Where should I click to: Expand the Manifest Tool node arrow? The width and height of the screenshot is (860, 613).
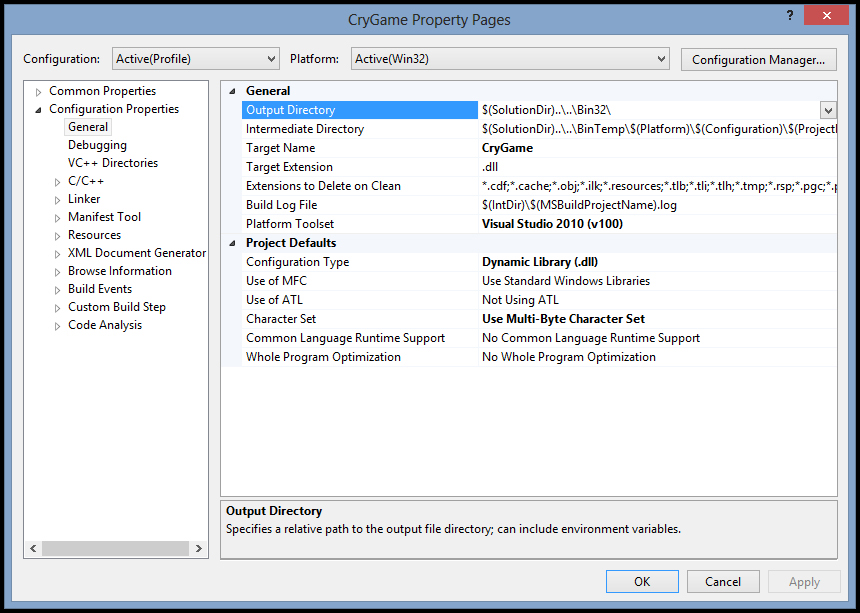58,218
